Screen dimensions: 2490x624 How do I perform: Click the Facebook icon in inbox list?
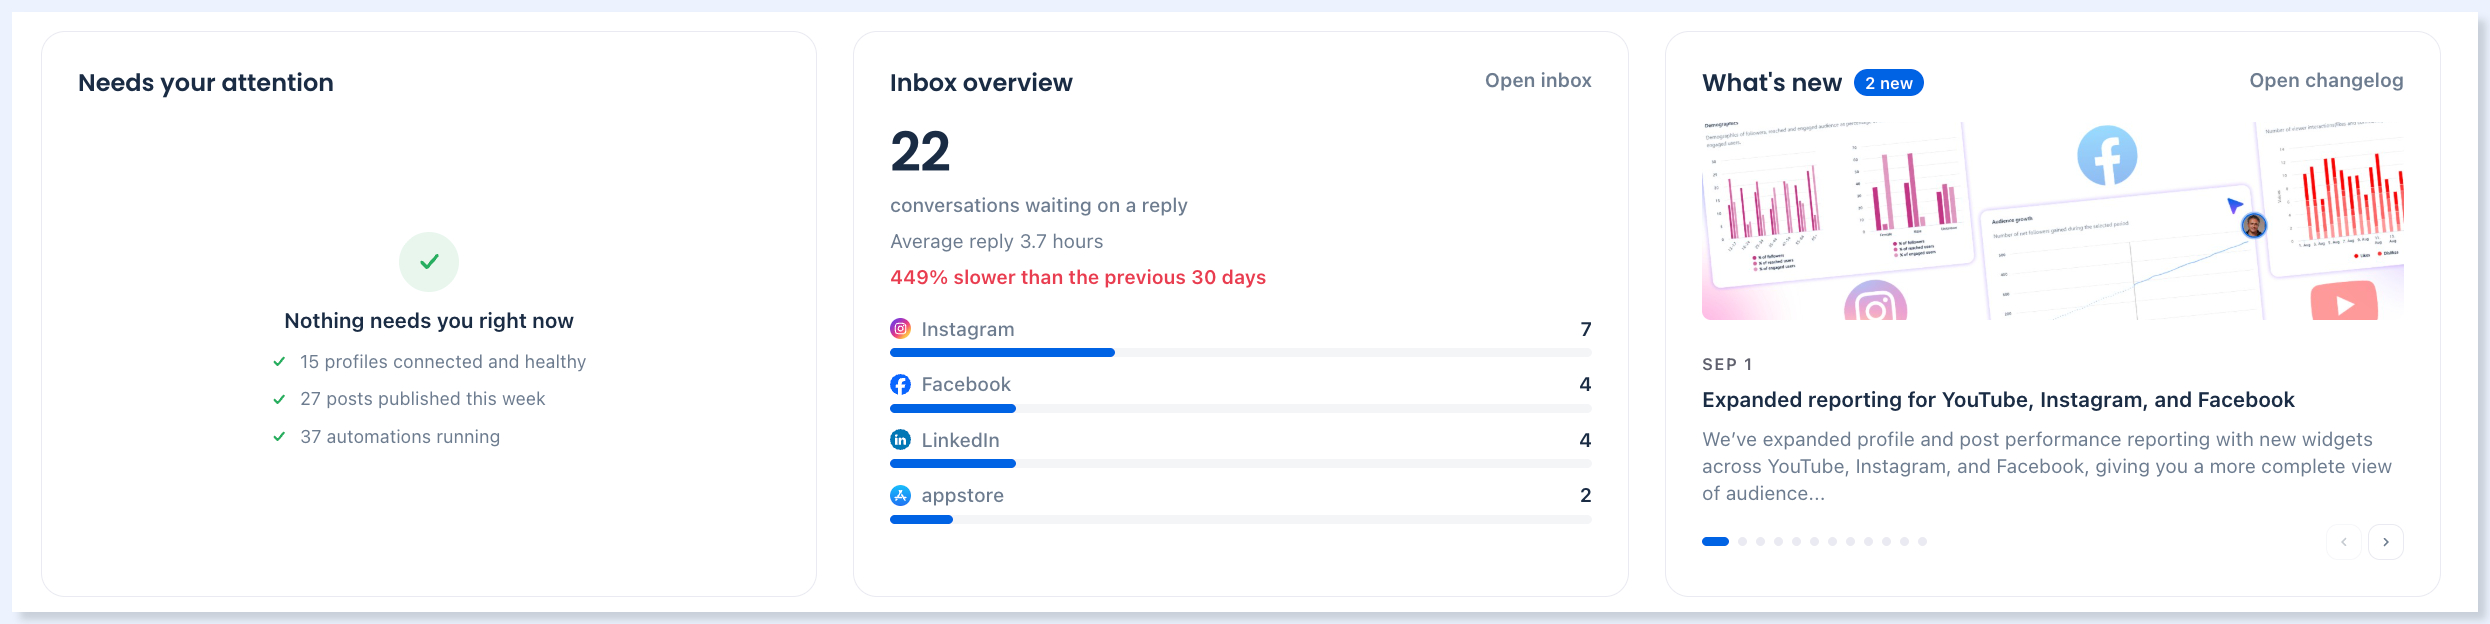[x=900, y=384]
